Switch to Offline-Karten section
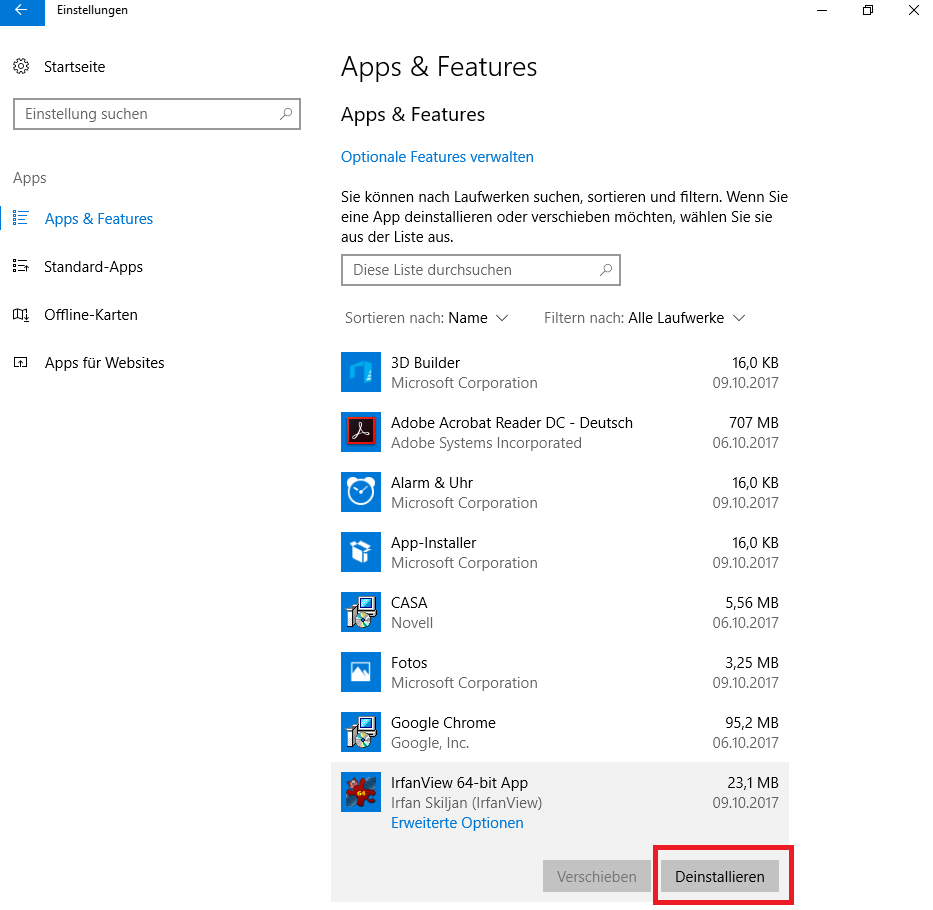 pyautogui.click(x=90, y=315)
